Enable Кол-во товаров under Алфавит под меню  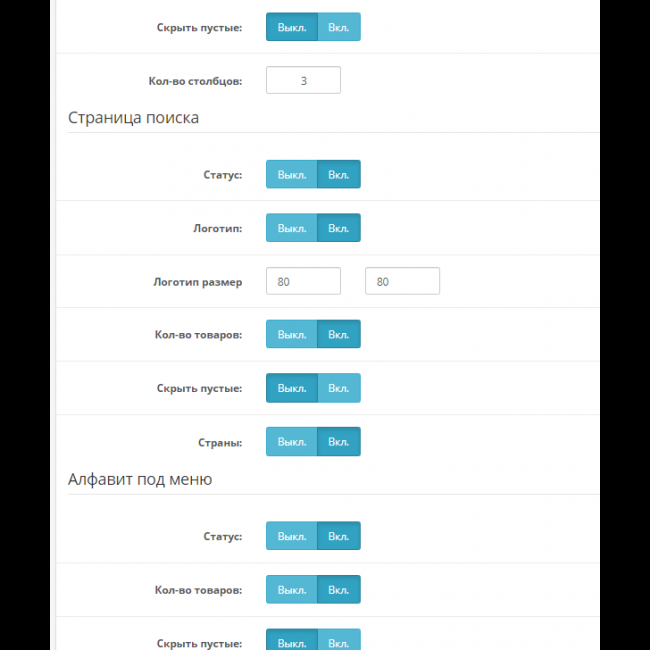tap(339, 589)
